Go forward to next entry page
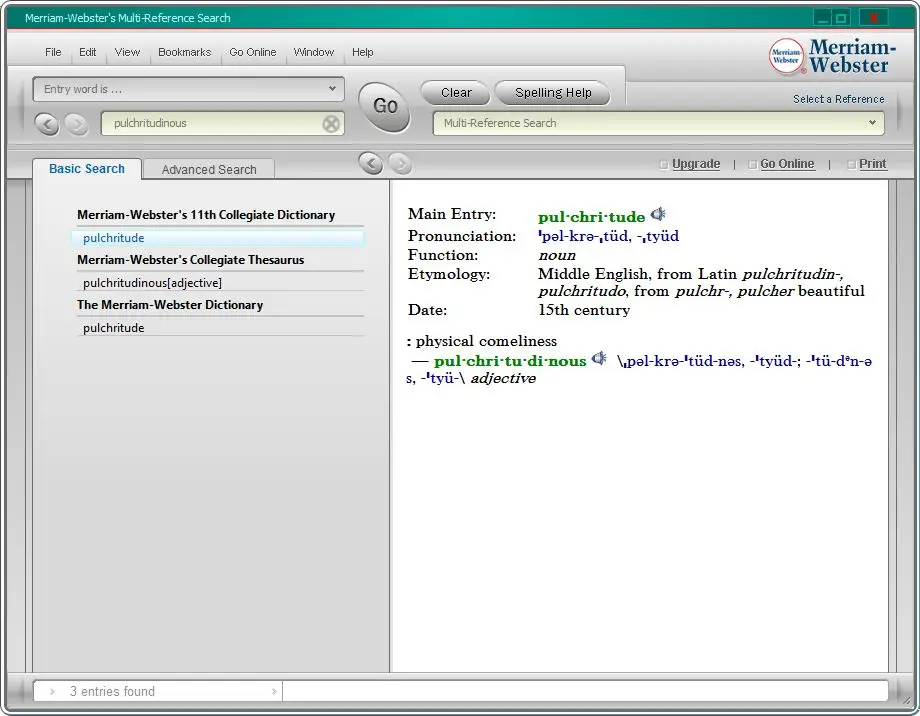 tap(400, 163)
